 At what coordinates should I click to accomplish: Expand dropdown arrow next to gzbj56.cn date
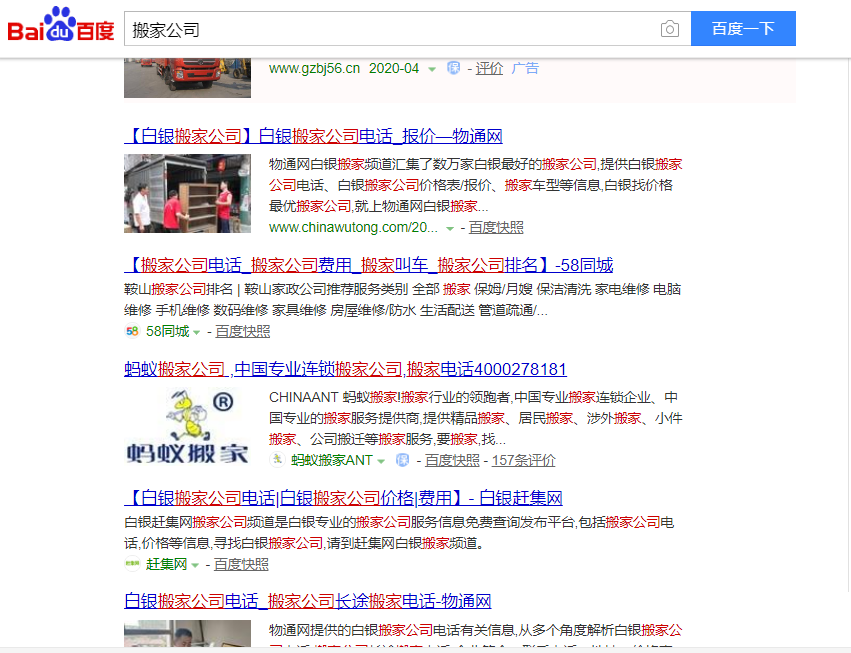(x=432, y=69)
